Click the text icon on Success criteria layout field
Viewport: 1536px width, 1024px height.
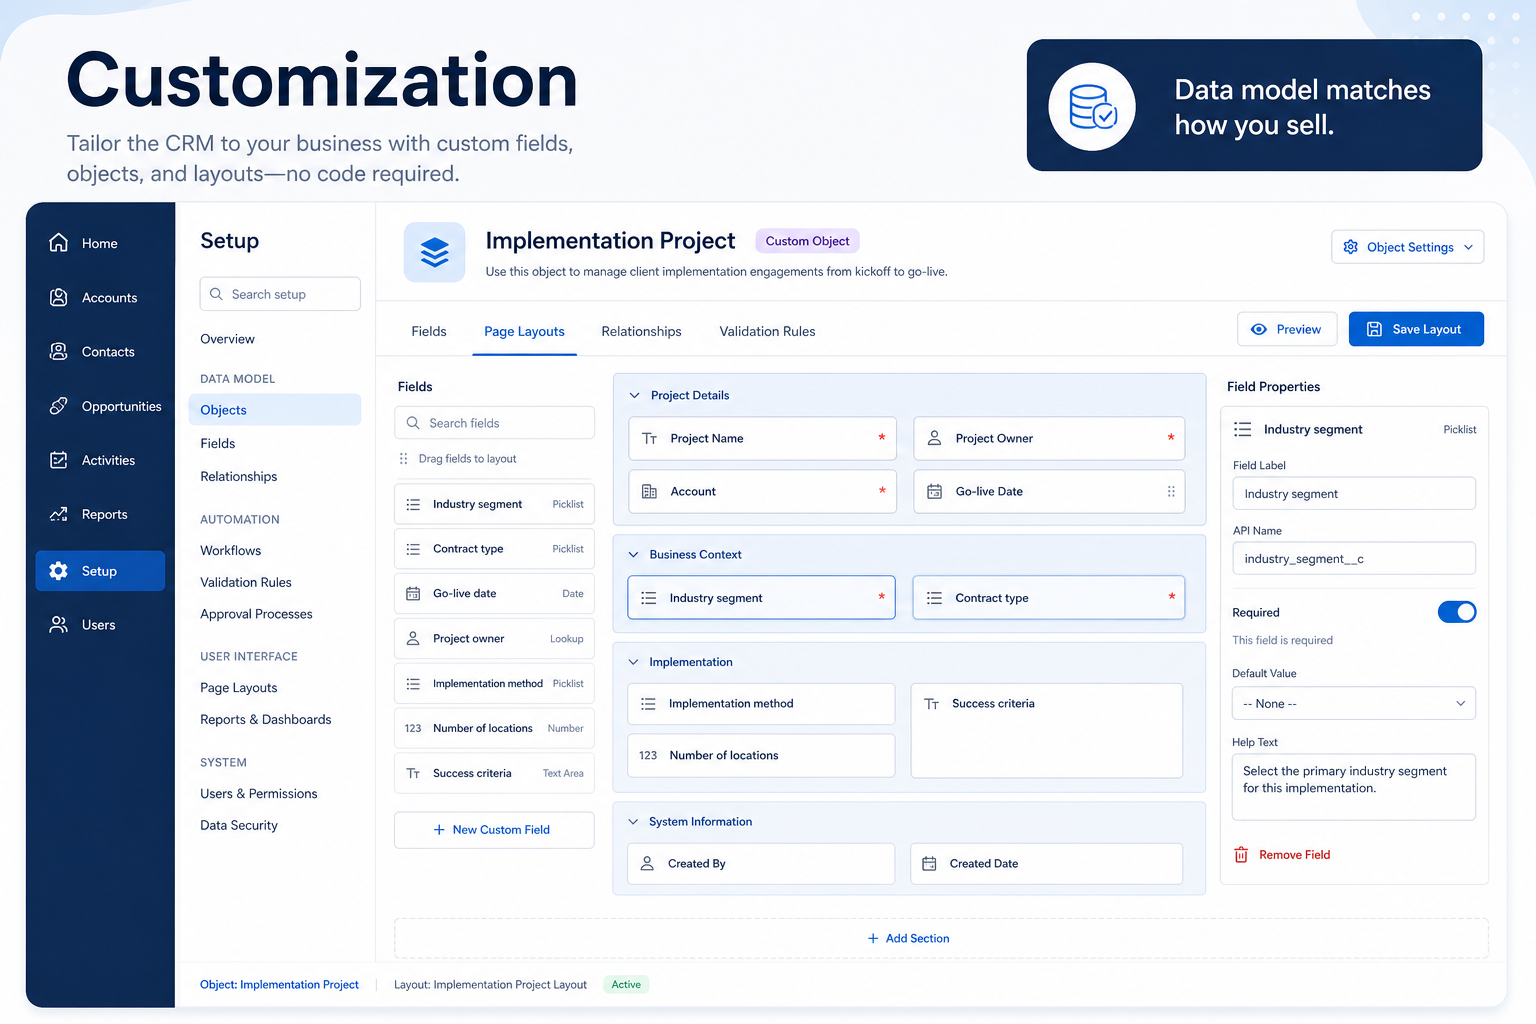(931, 704)
